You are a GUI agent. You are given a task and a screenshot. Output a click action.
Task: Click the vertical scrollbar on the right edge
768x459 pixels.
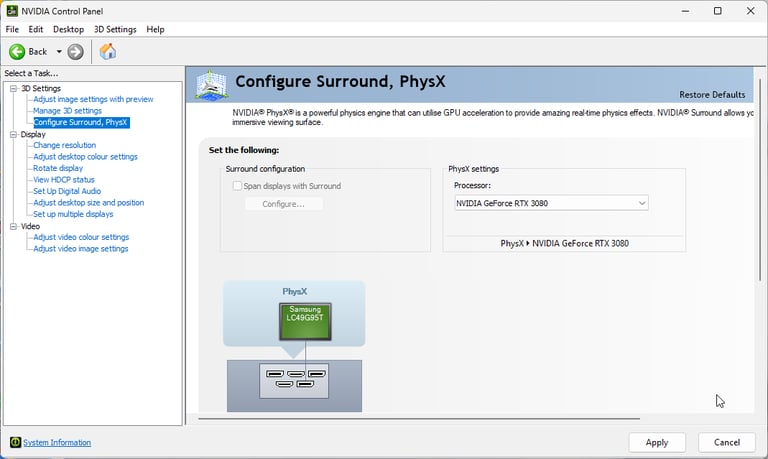[760, 179]
